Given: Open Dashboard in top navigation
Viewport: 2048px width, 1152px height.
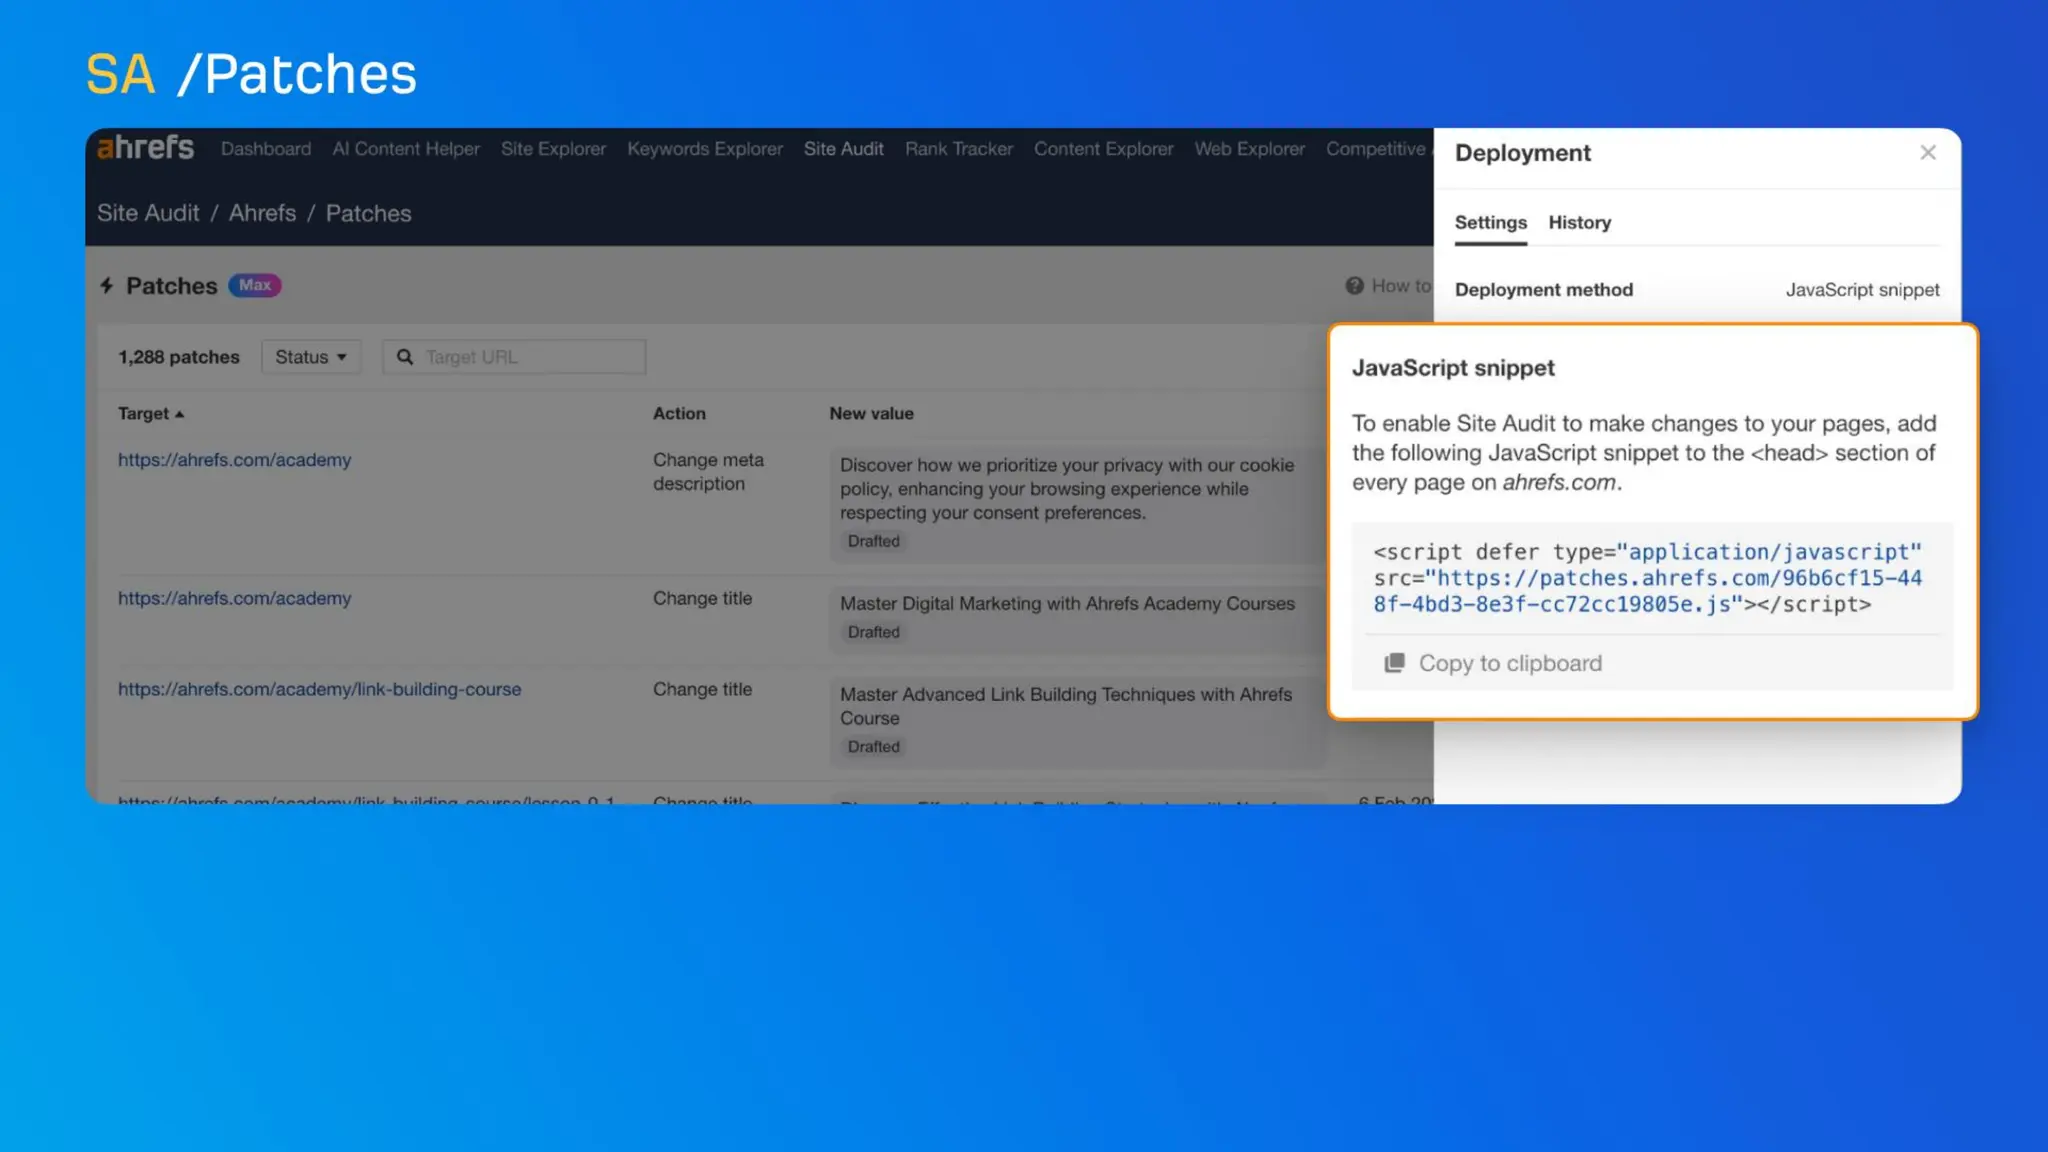Looking at the screenshot, I should click(266, 149).
